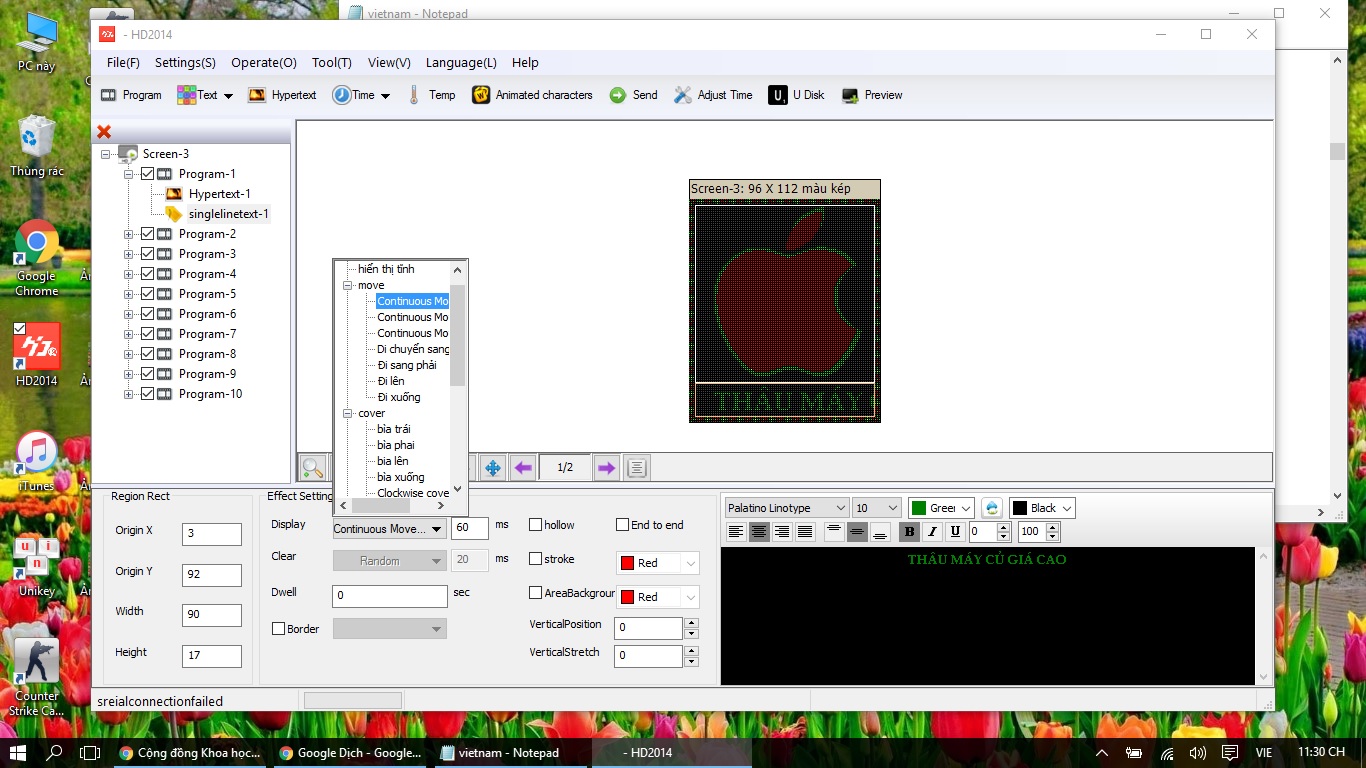Click the picture icon between color dropdowns
Viewport: 1366px width, 768px height.
(991, 508)
